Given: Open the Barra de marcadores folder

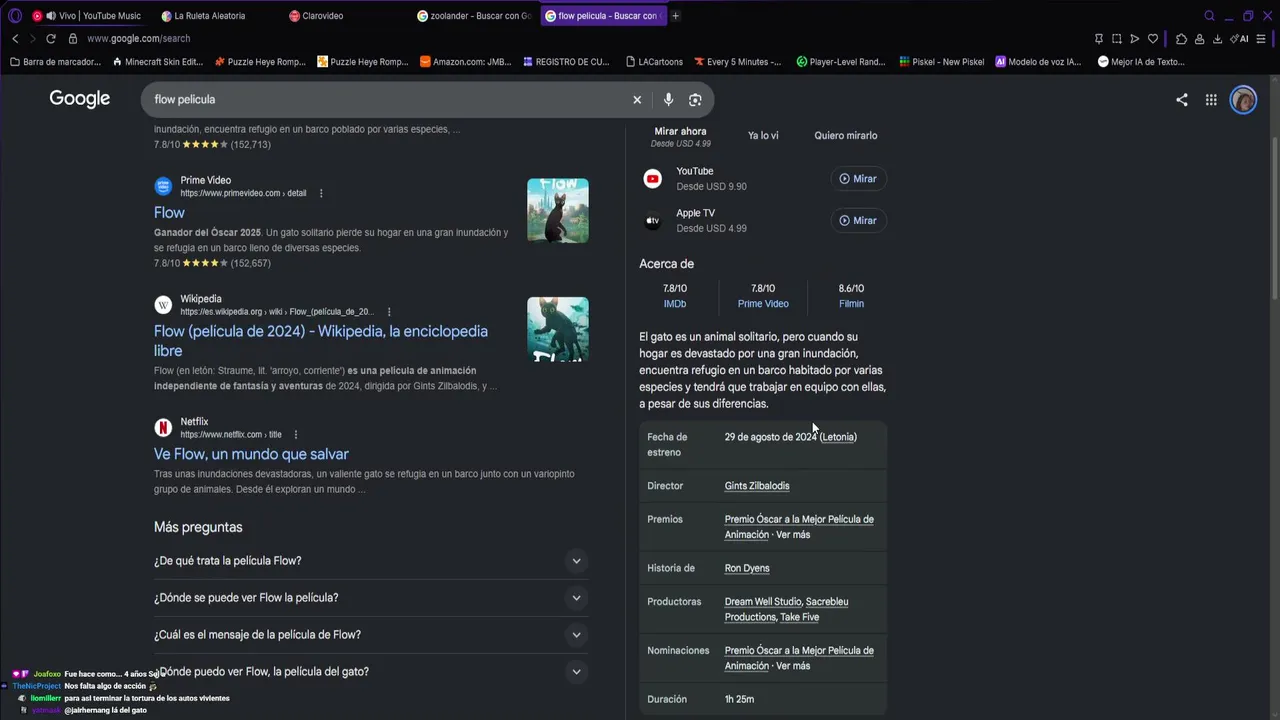Looking at the screenshot, I should click(55, 62).
